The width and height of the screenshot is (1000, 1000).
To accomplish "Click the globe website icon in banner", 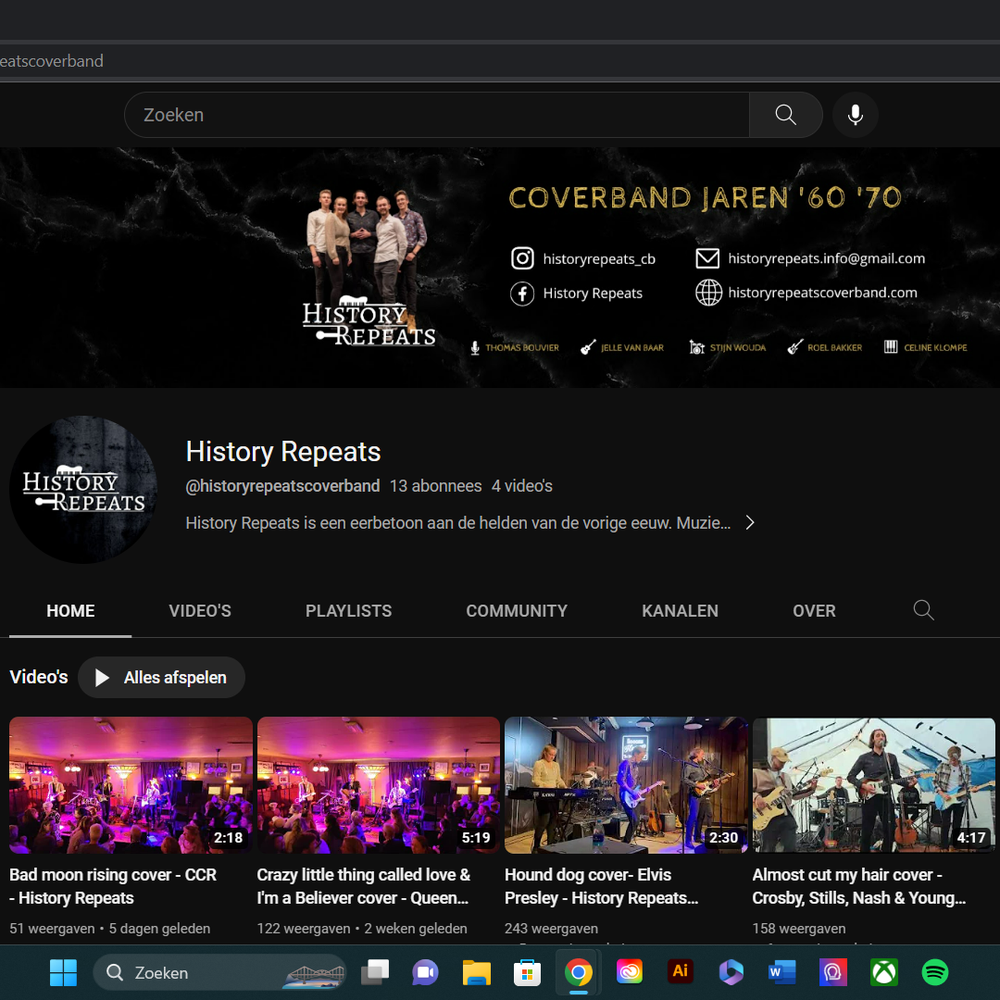I will 708,293.
